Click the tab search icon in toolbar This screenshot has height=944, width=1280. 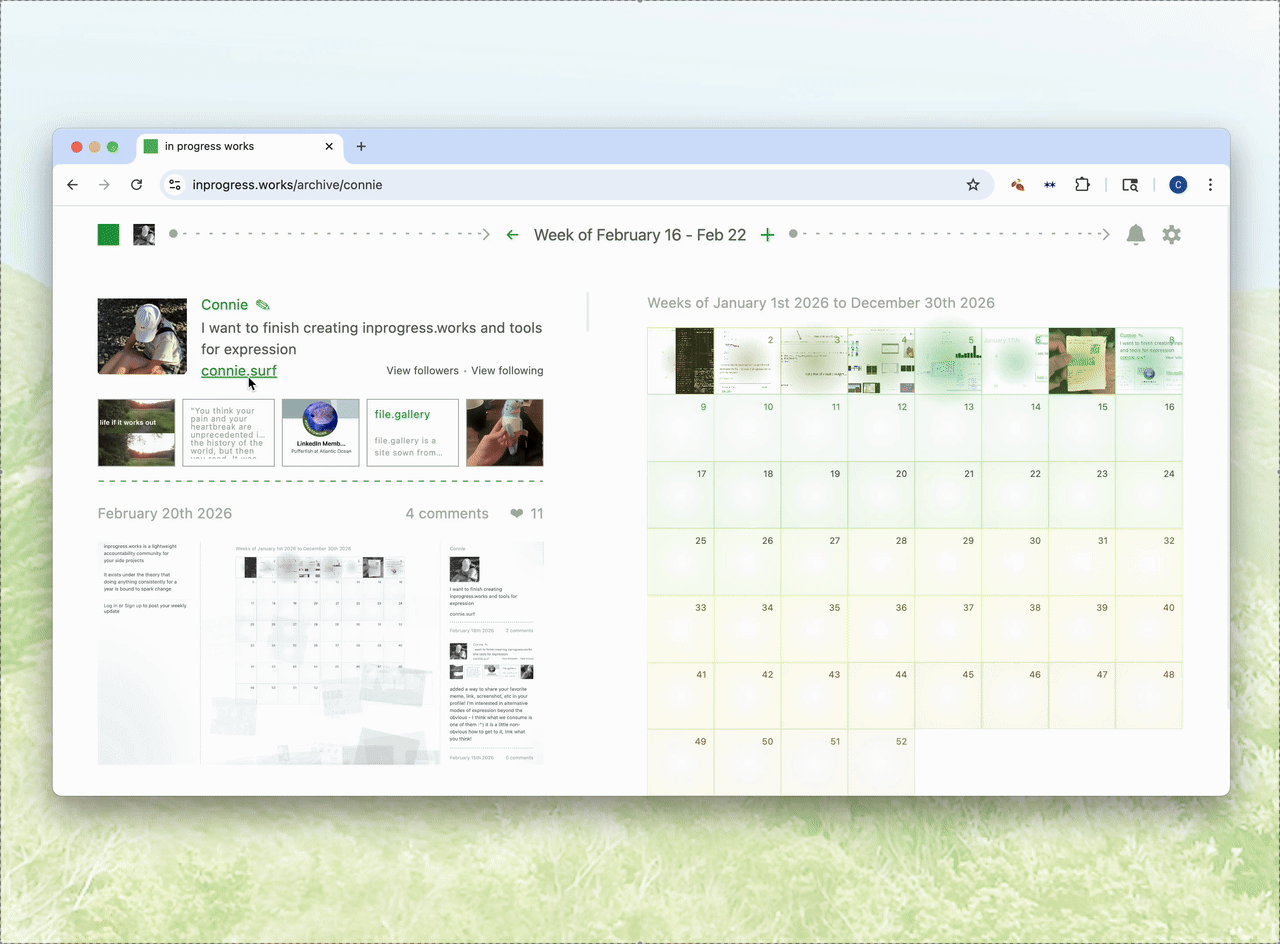coord(1130,185)
